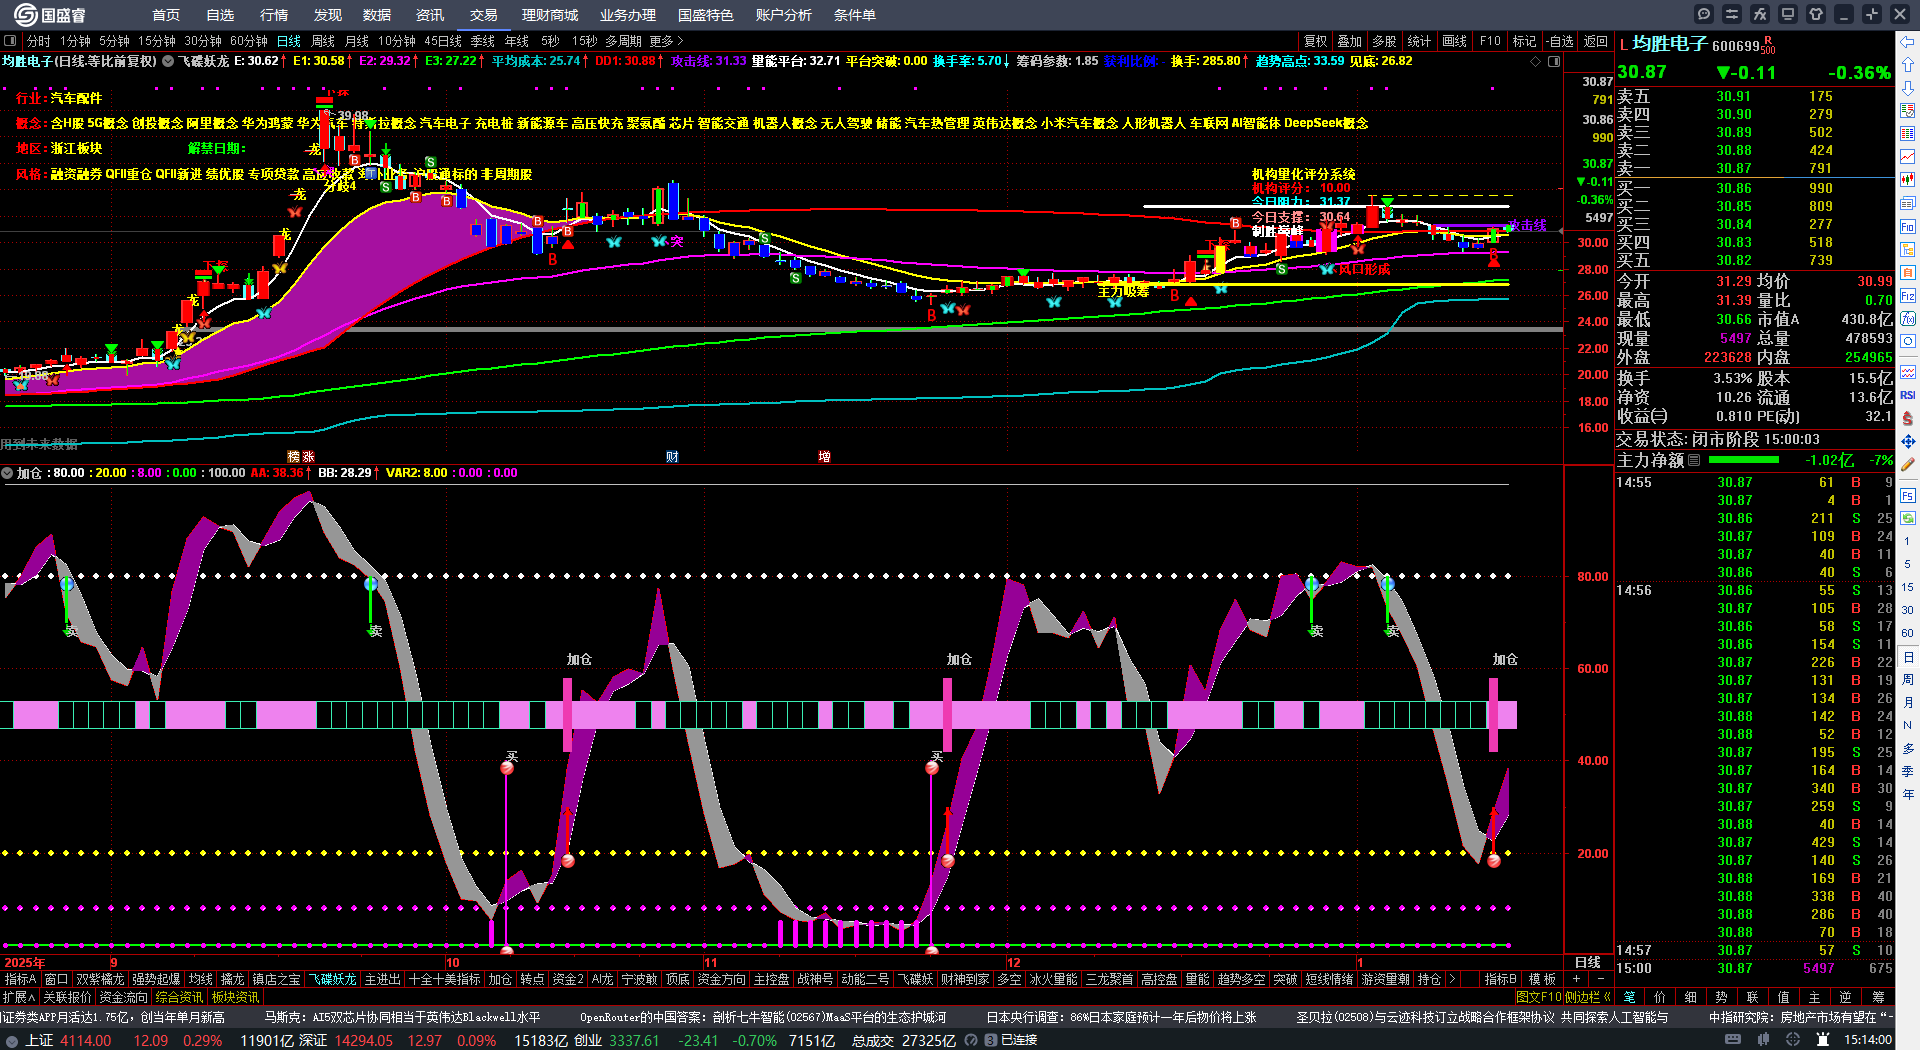The width and height of the screenshot is (1920, 1050).
Task: Toggle the 标记 mark button
Action: (1524, 41)
